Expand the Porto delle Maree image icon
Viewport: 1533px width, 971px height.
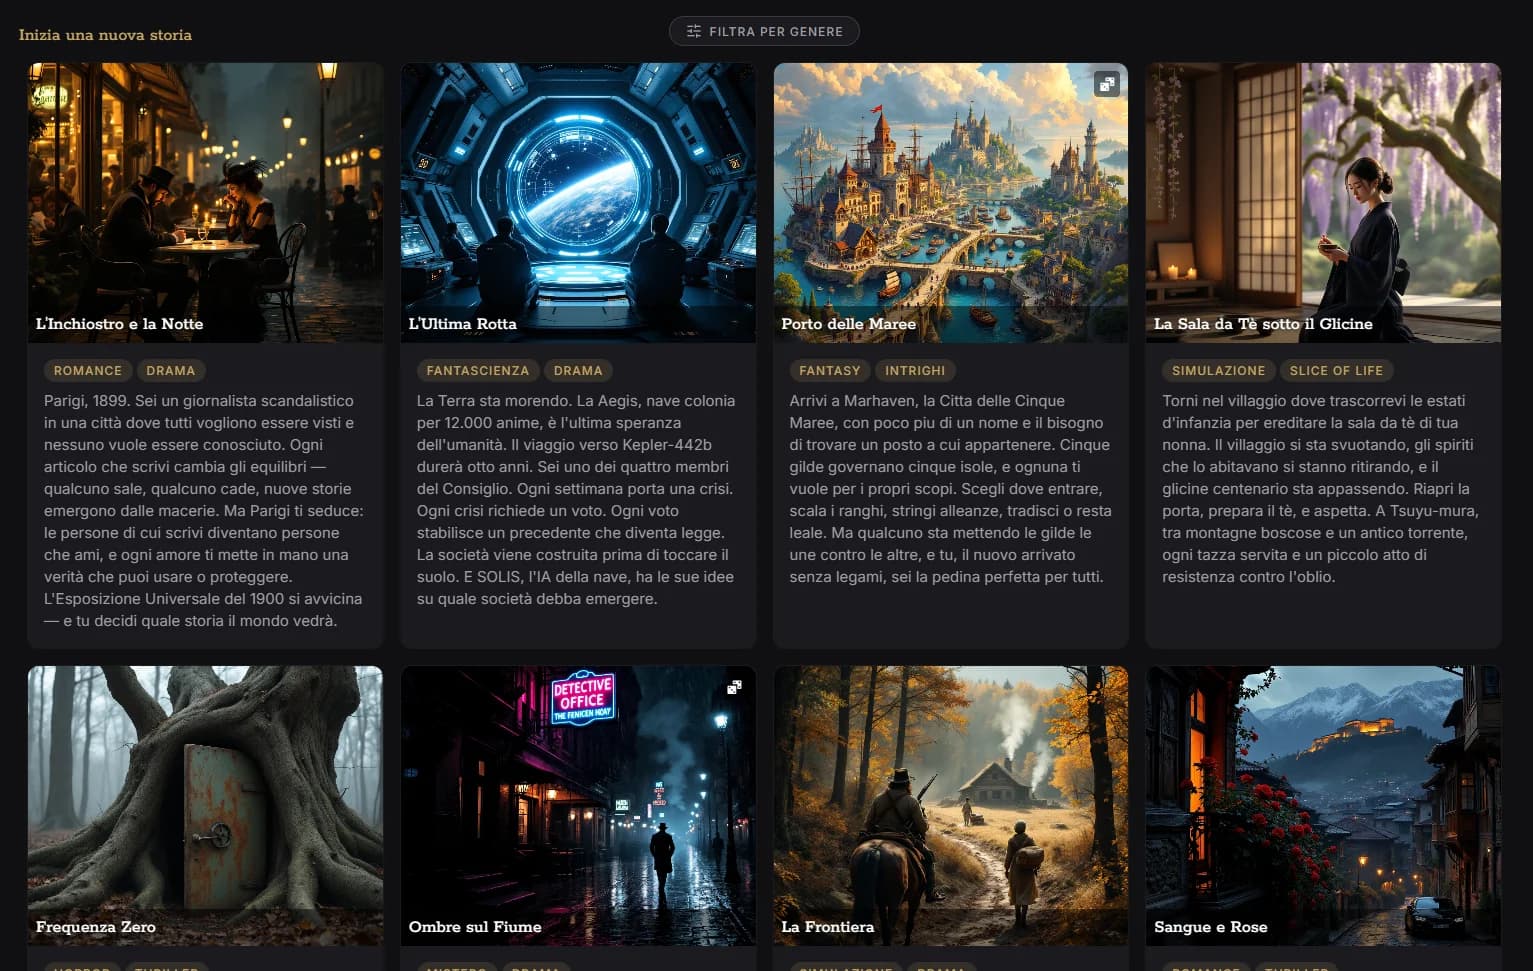point(1106,84)
